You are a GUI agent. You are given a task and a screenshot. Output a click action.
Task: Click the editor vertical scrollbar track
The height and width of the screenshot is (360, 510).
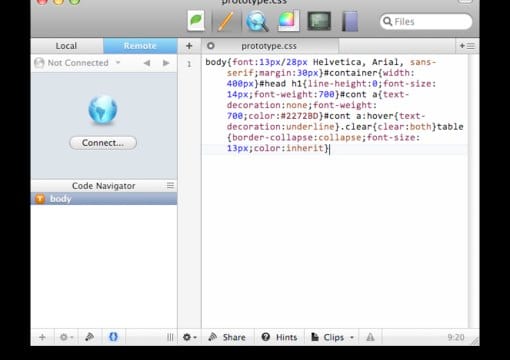point(474,192)
